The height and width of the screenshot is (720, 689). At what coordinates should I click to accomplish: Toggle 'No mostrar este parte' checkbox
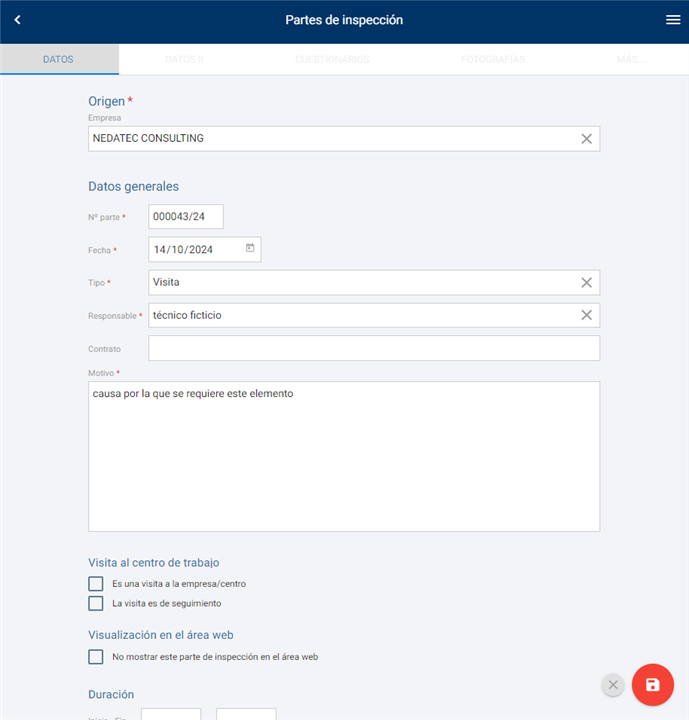point(96,657)
